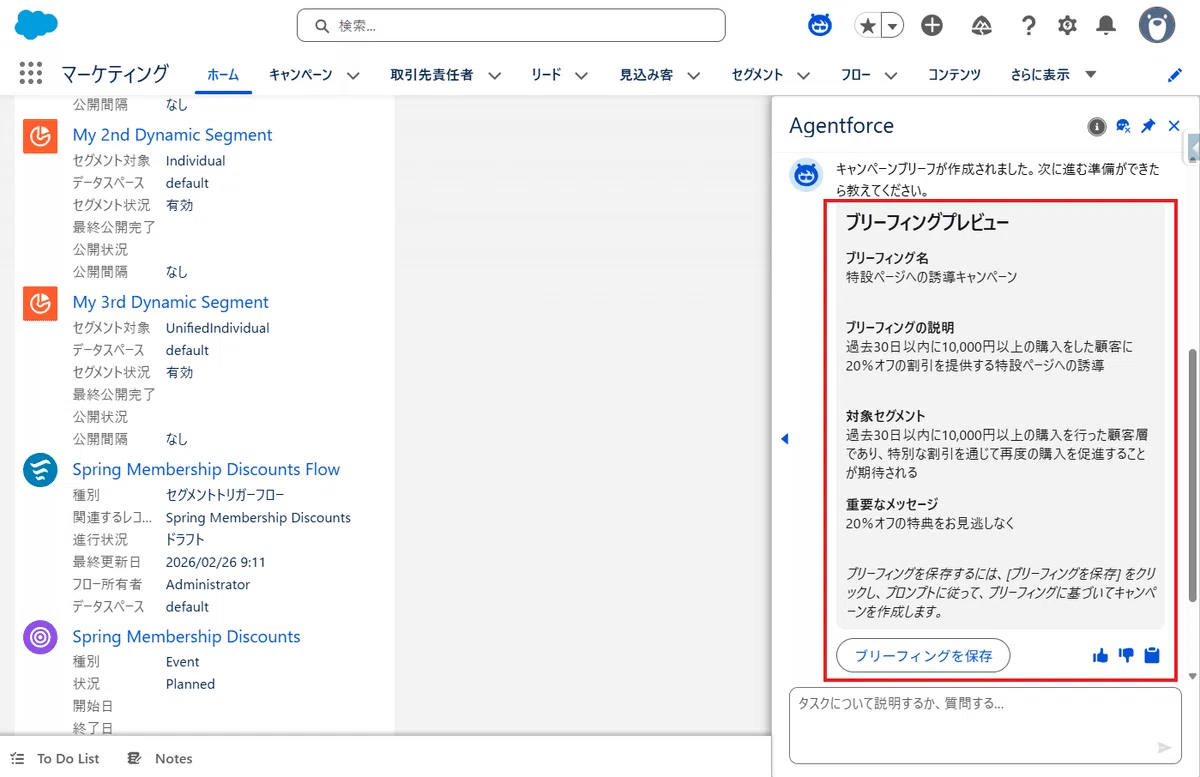Expand the キャンペーン tab dropdown chevron
The width and height of the screenshot is (1200, 777).
pyautogui.click(x=352, y=75)
